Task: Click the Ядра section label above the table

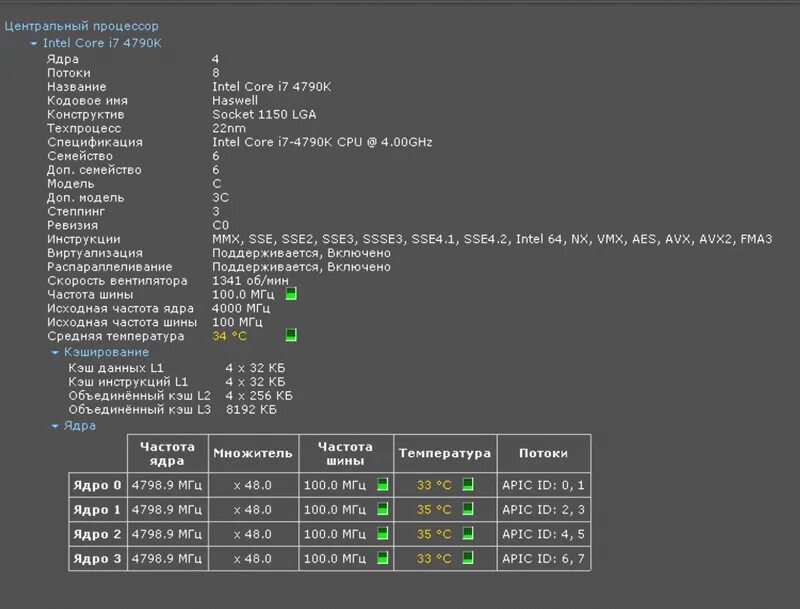Action: (80, 426)
